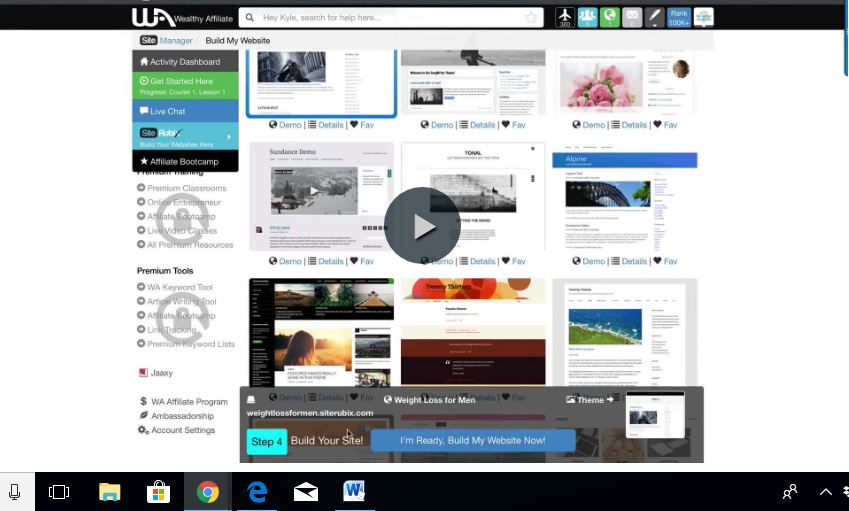Viewport: 849px width, 511px height.
Task: Show hidden system tray icons chevron
Action: click(x=825, y=492)
